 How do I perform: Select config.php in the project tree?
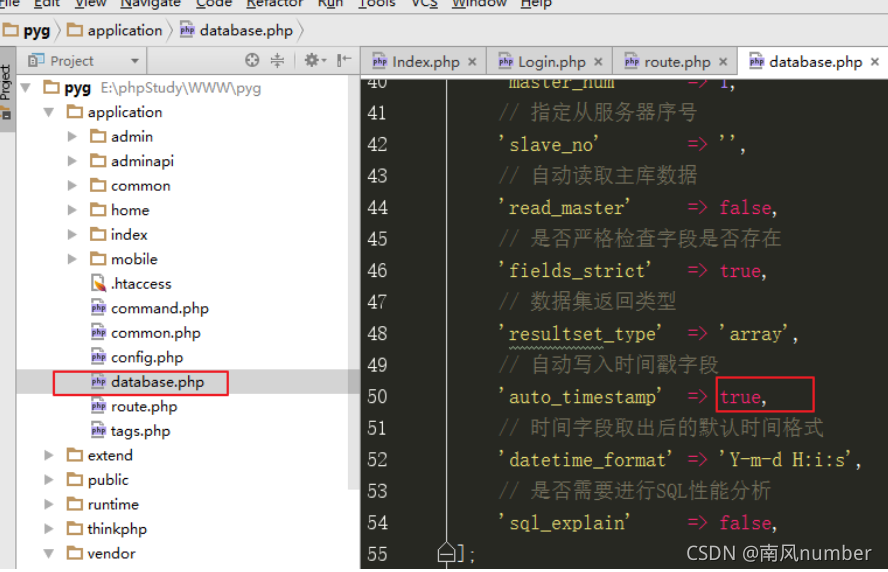click(x=136, y=357)
